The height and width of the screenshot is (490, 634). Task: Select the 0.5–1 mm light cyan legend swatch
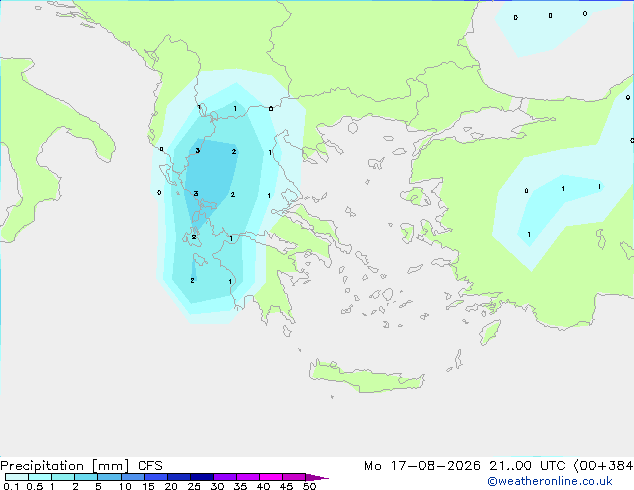point(40,477)
